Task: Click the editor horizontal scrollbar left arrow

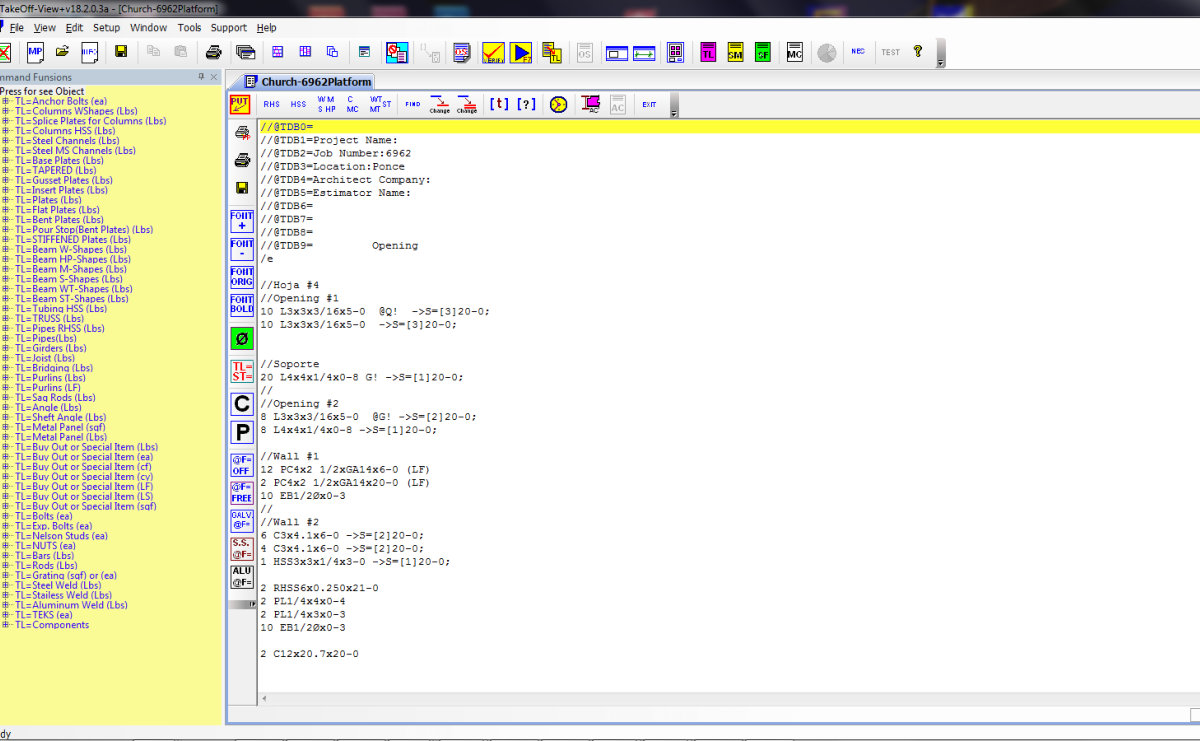Action: tap(264, 699)
